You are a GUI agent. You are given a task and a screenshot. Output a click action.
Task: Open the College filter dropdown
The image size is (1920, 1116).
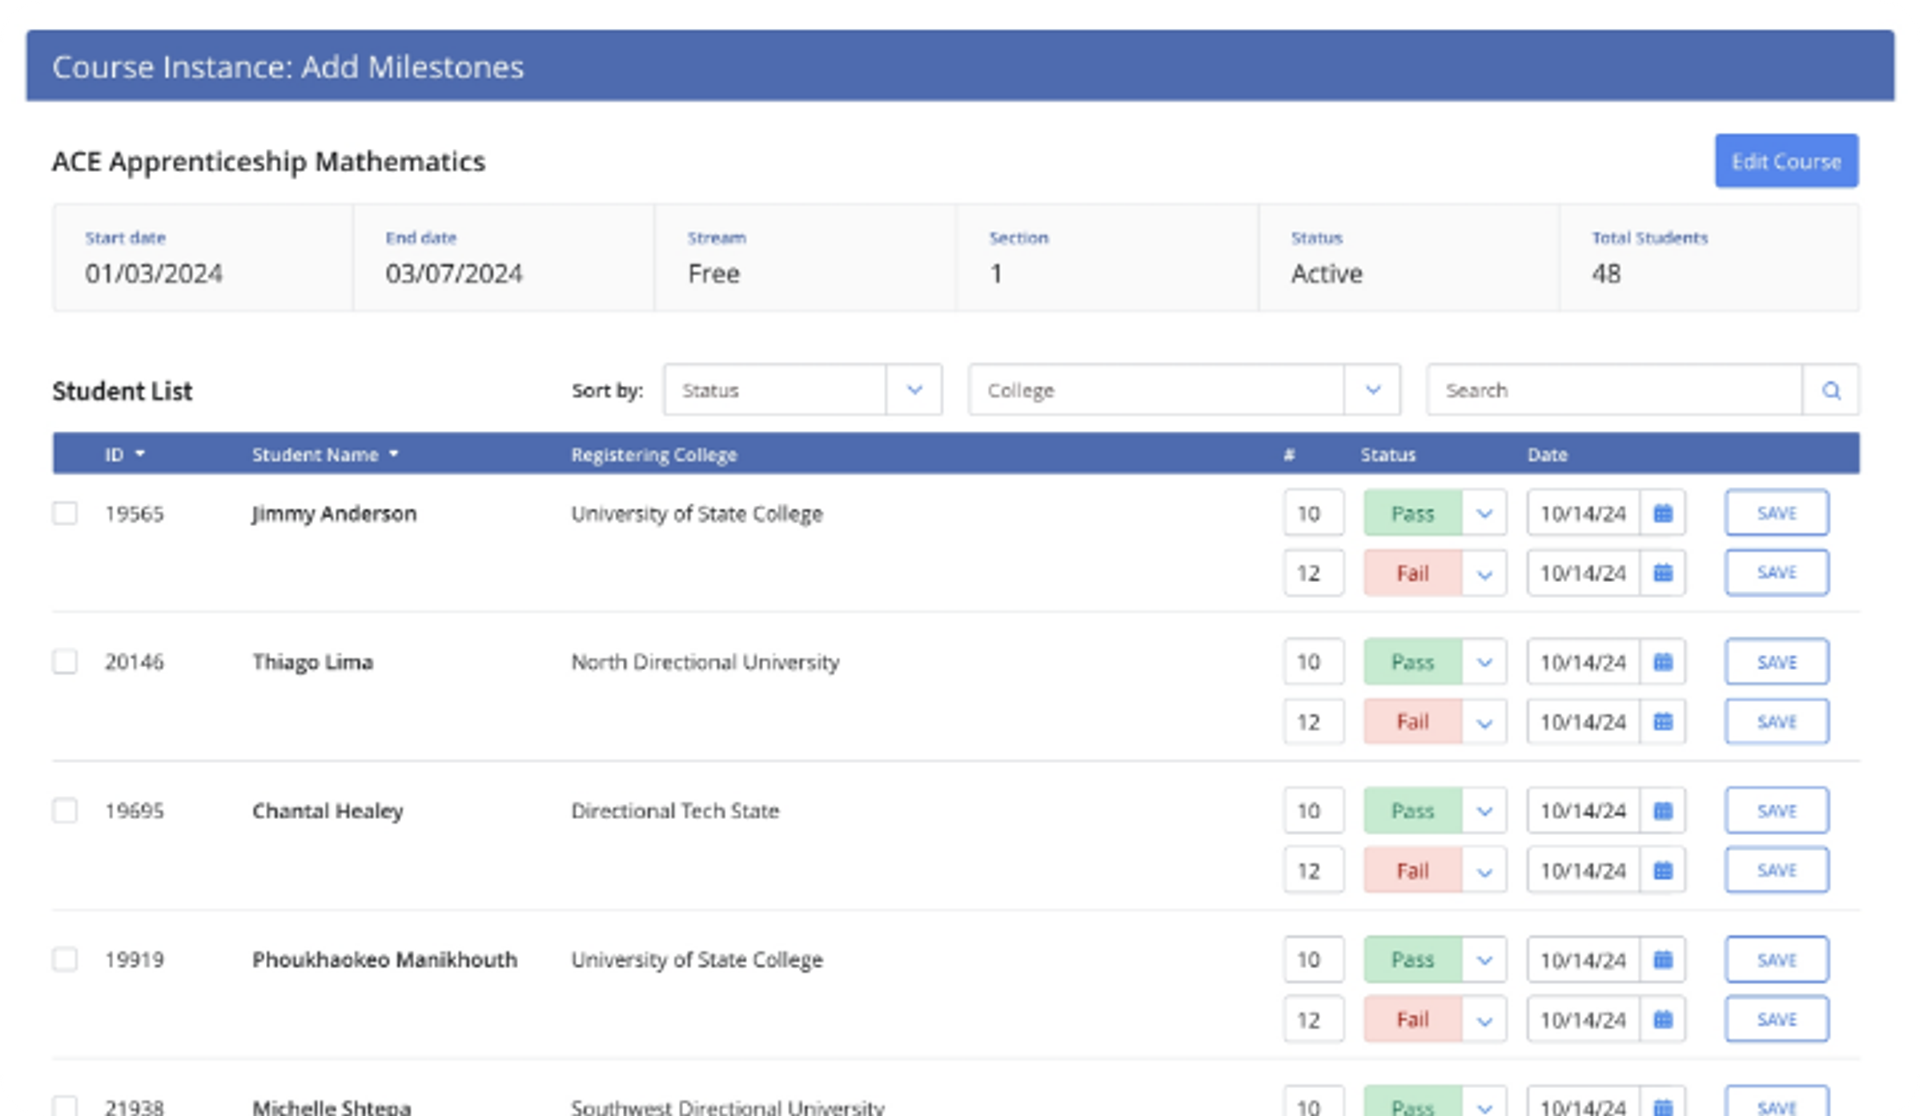(x=1184, y=390)
